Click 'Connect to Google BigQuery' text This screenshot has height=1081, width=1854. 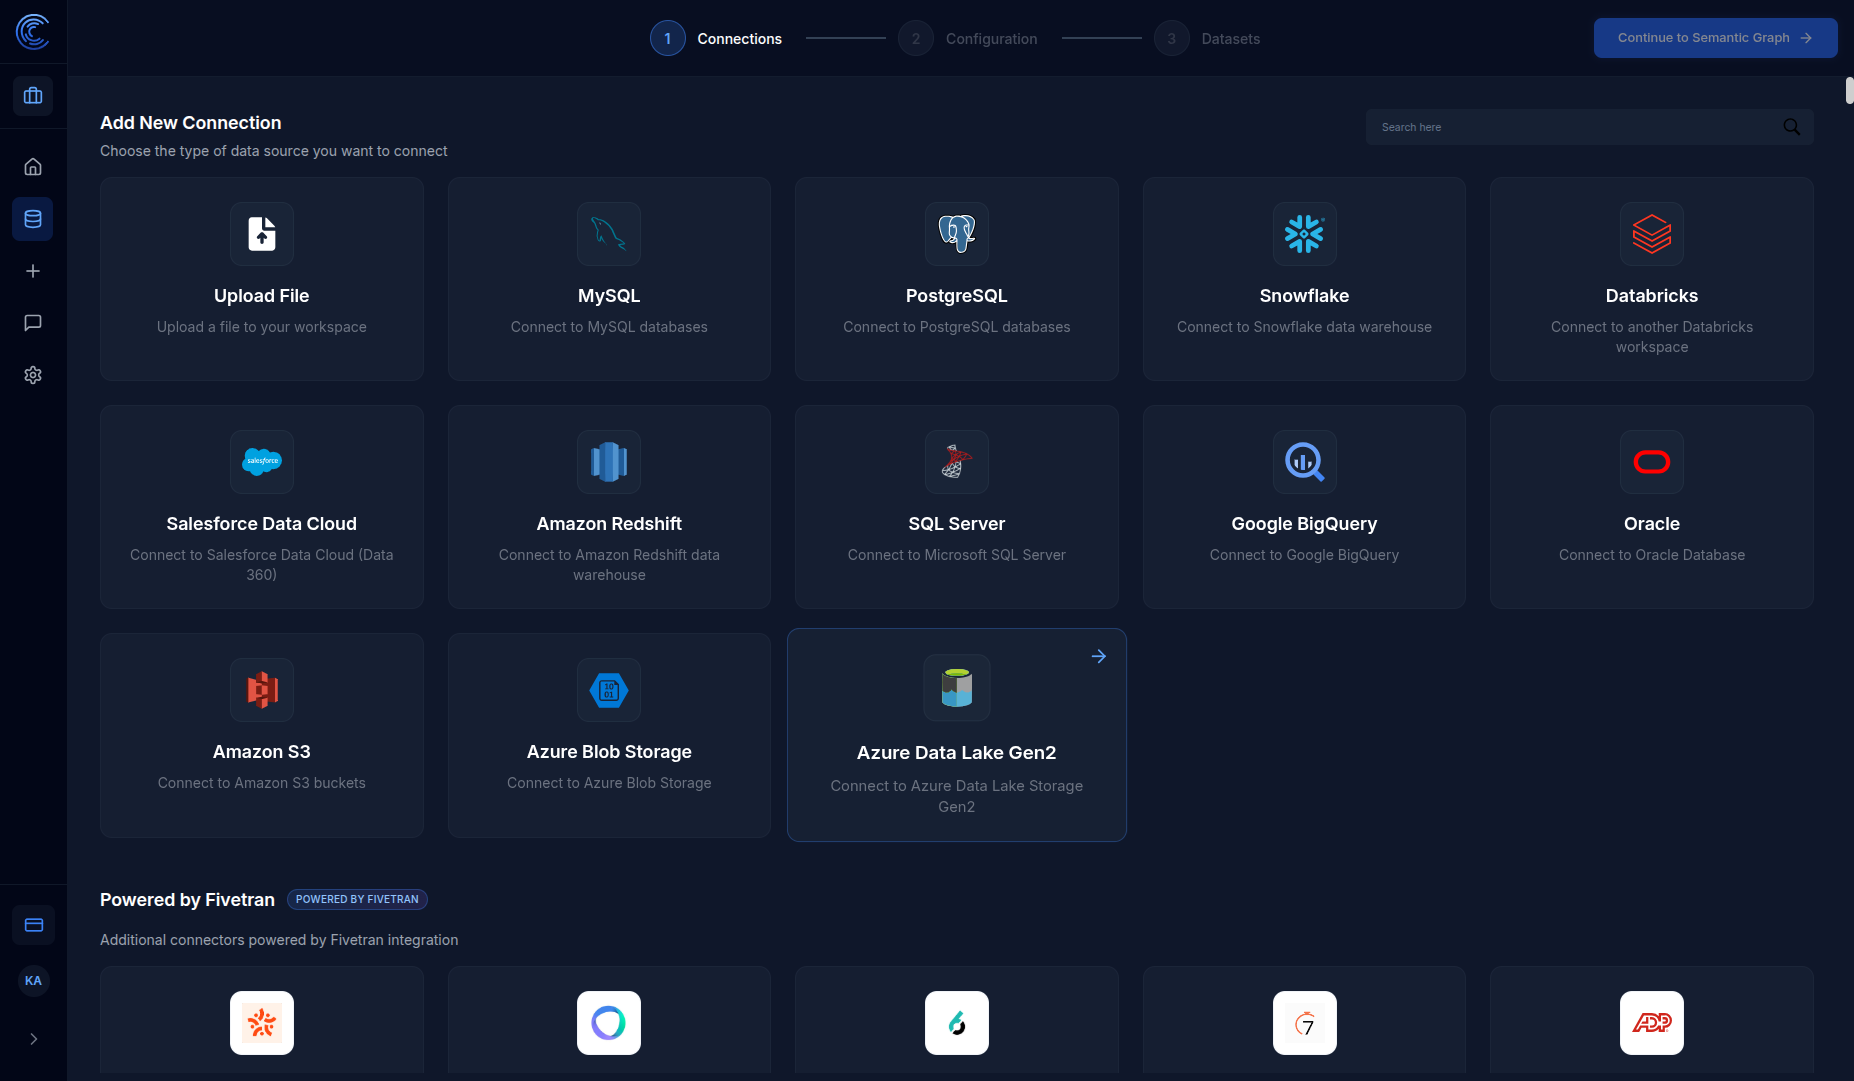pos(1304,555)
